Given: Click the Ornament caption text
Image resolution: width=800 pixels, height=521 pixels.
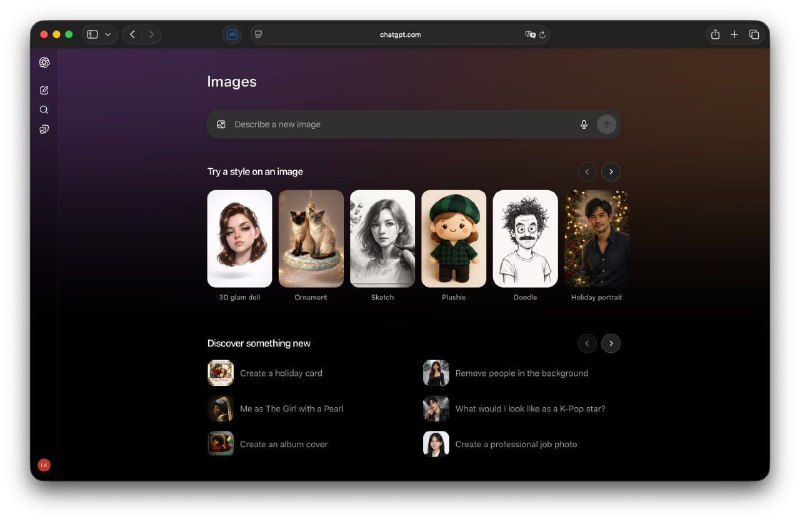Looking at the screenshot, I should (x=311, y=297).
